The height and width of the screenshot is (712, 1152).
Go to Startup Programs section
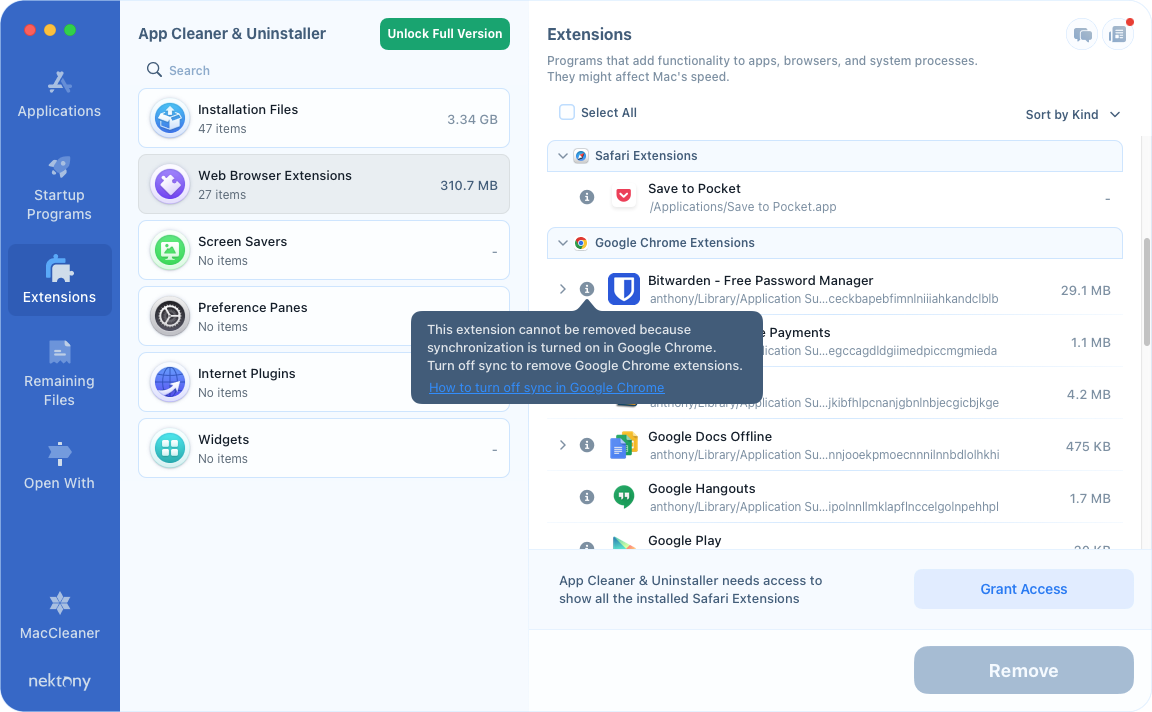60,188
